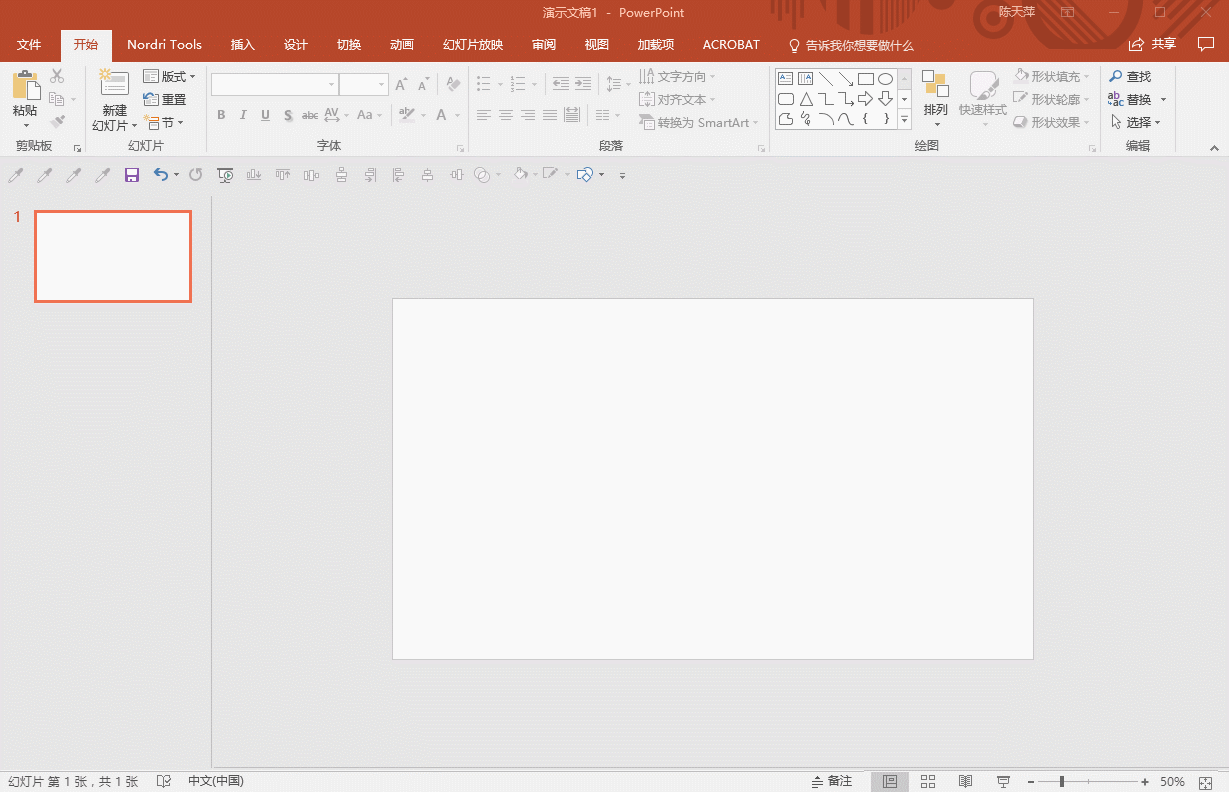This screenshot has width=1229, height=792.
Task: Open the 选择 select dropdown
Action: [1135, 122]
